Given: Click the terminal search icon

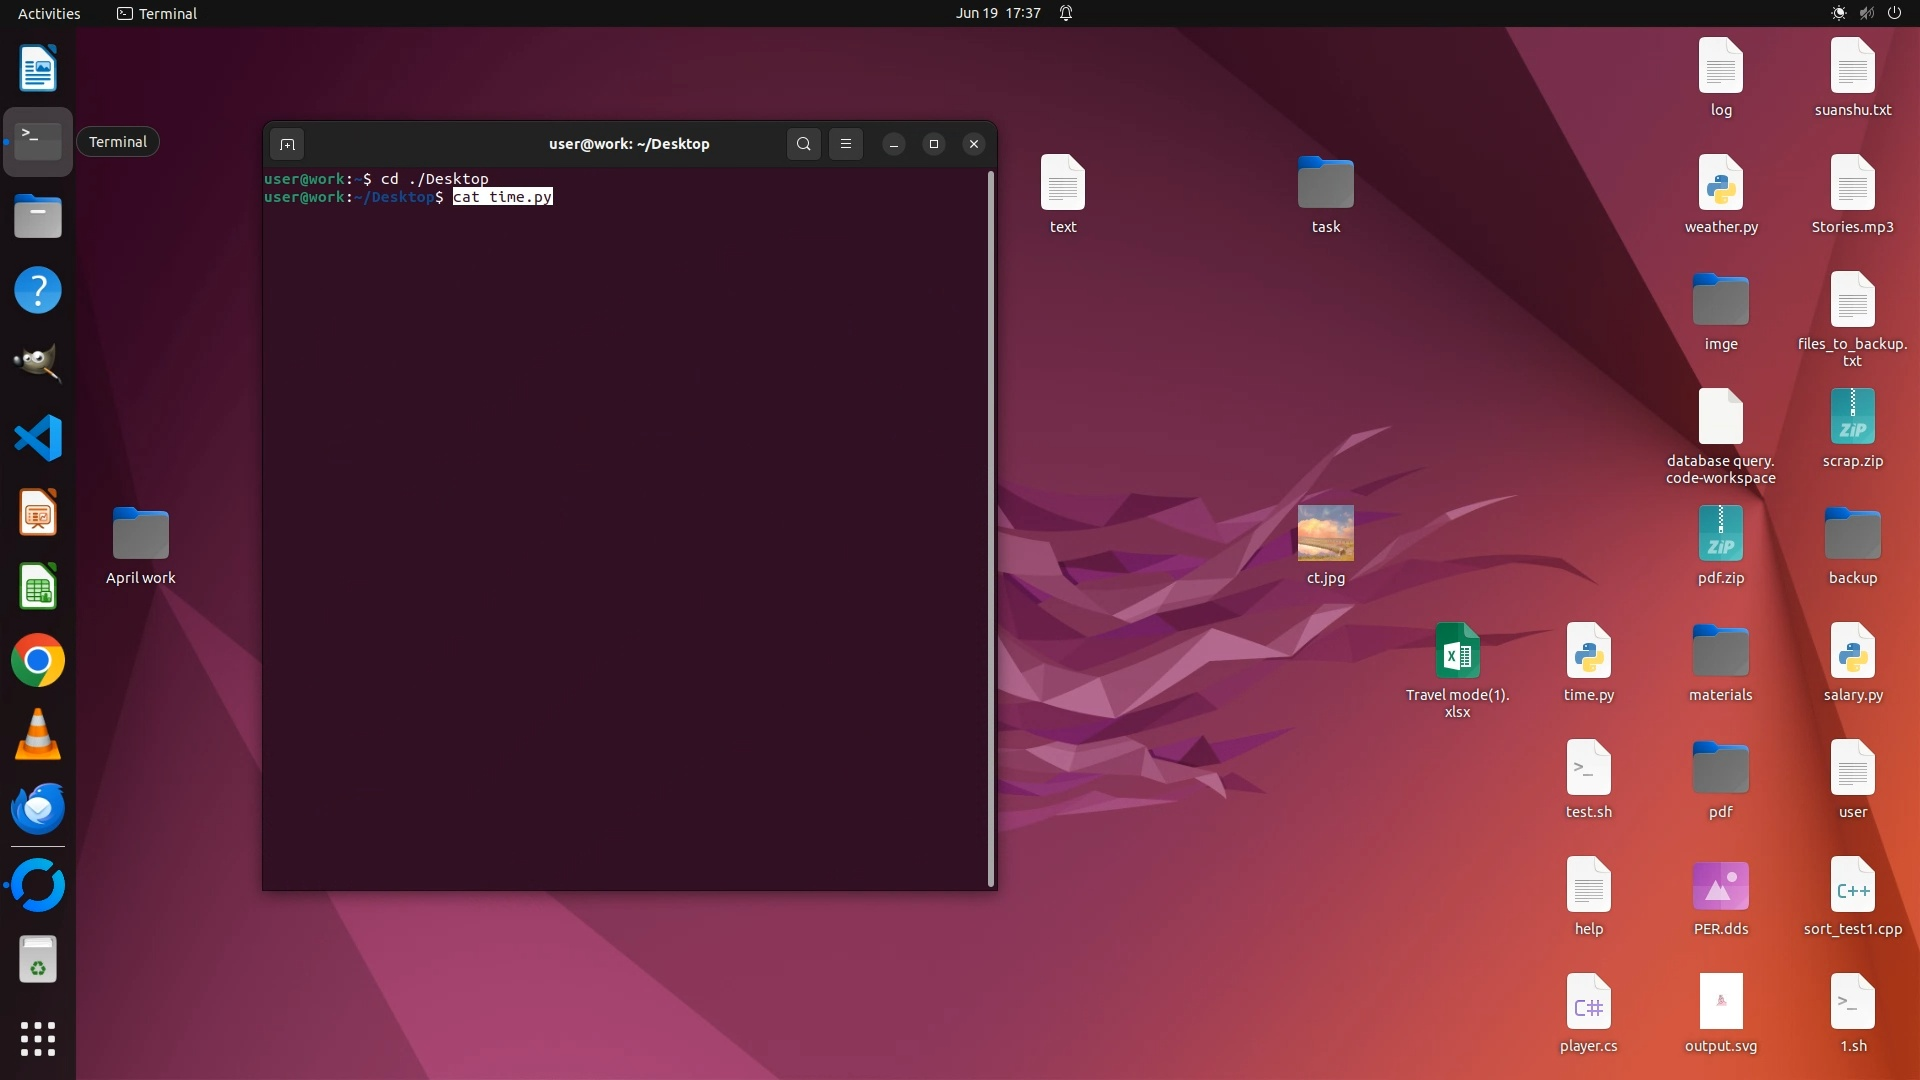Looking at the screenshot, I should 803,144.
